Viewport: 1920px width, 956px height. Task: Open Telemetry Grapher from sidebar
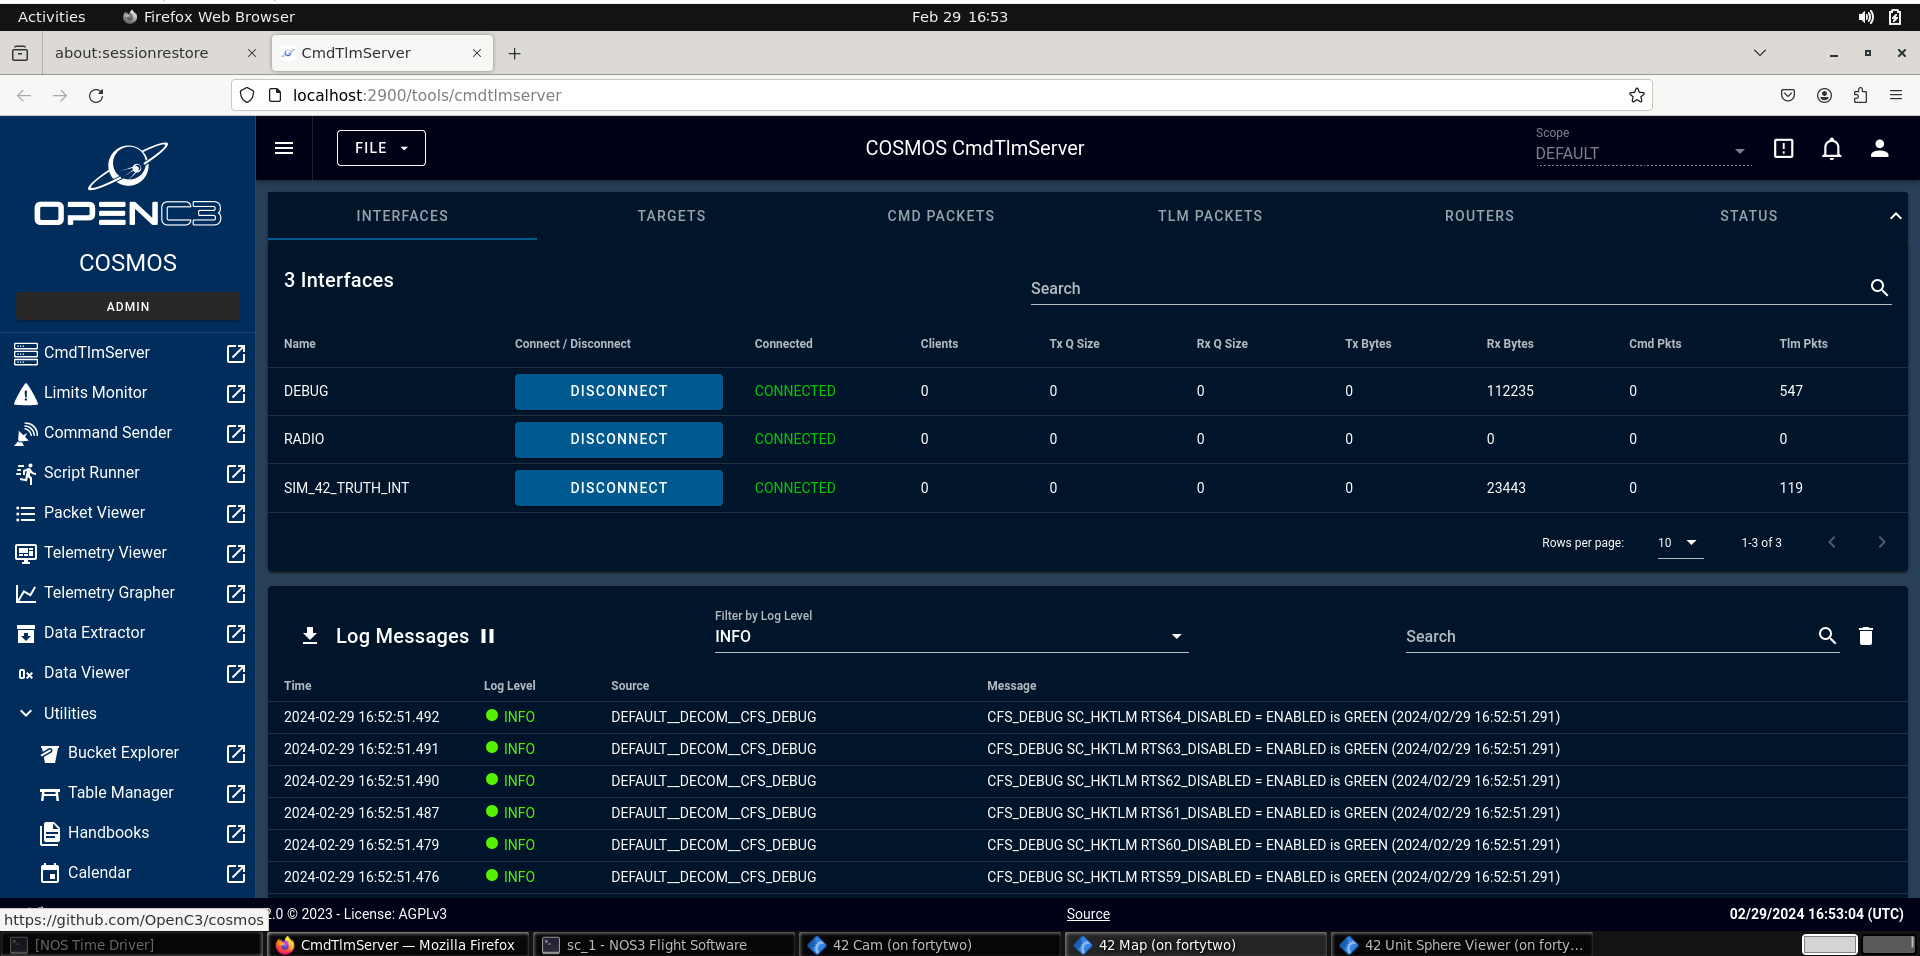[x=109, y=593]
